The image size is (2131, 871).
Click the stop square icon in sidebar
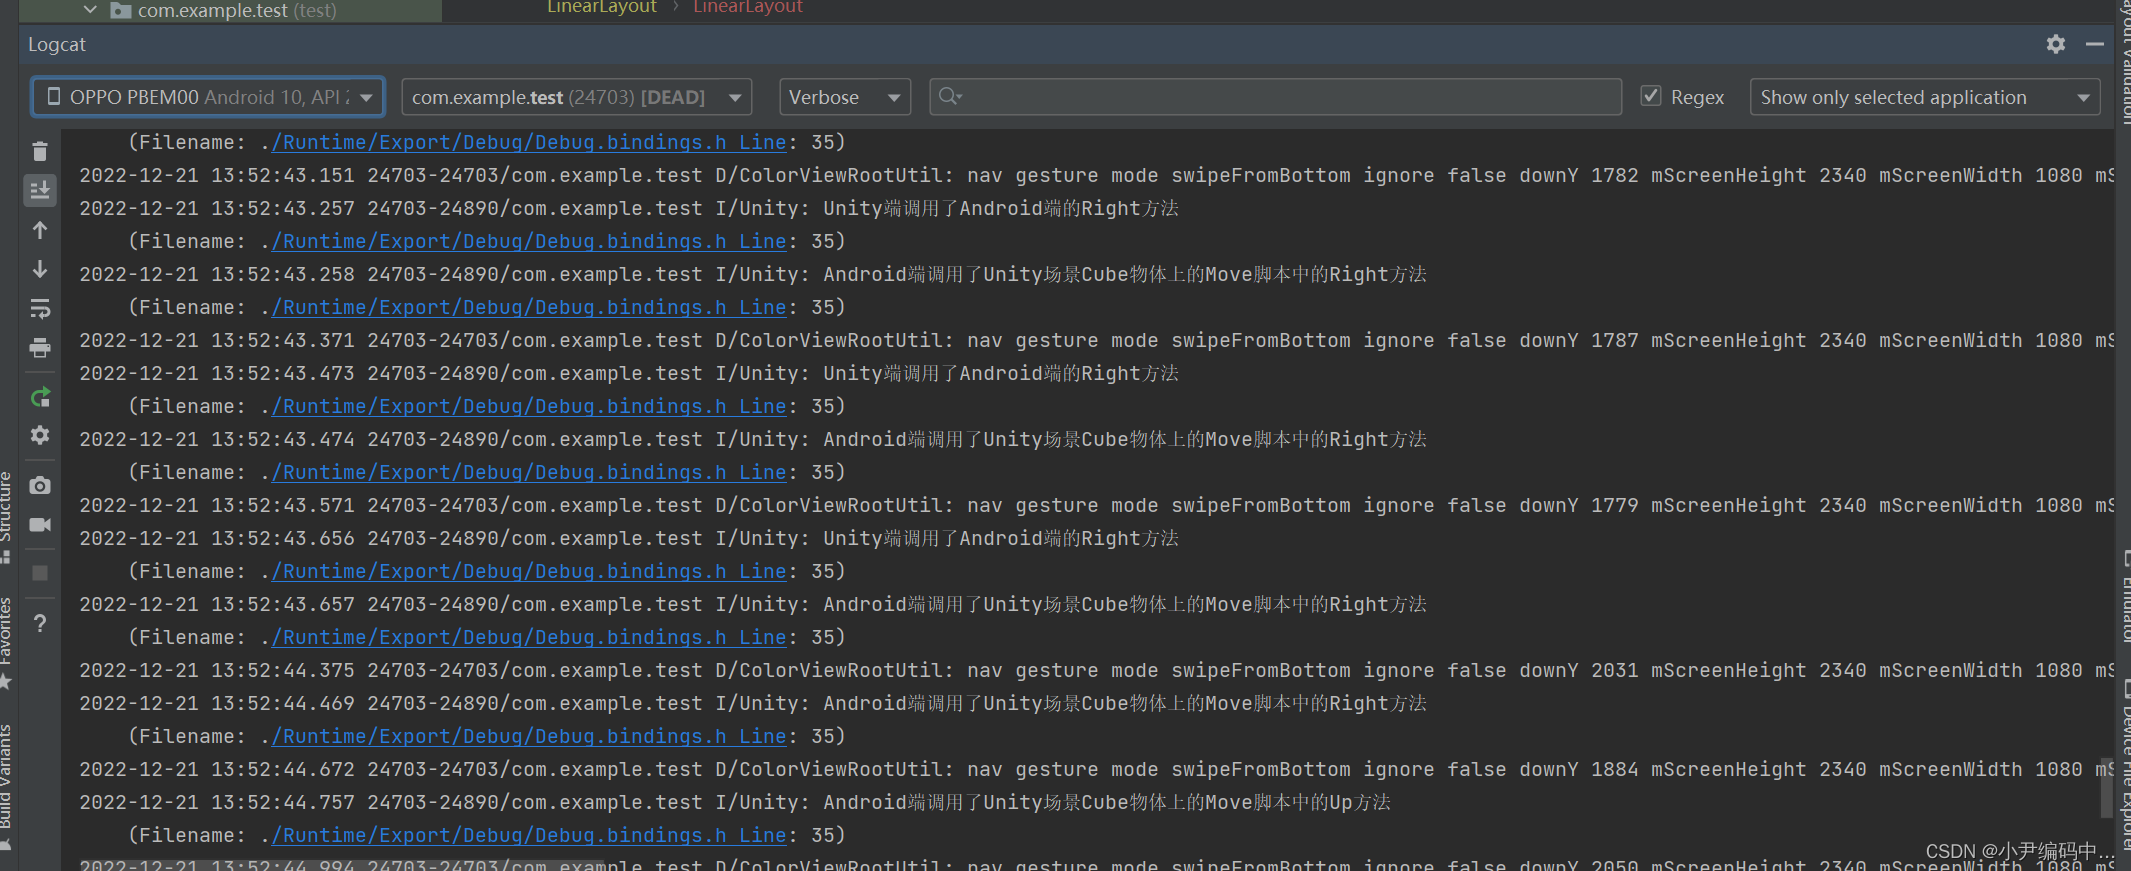click(x=40, y=573)
